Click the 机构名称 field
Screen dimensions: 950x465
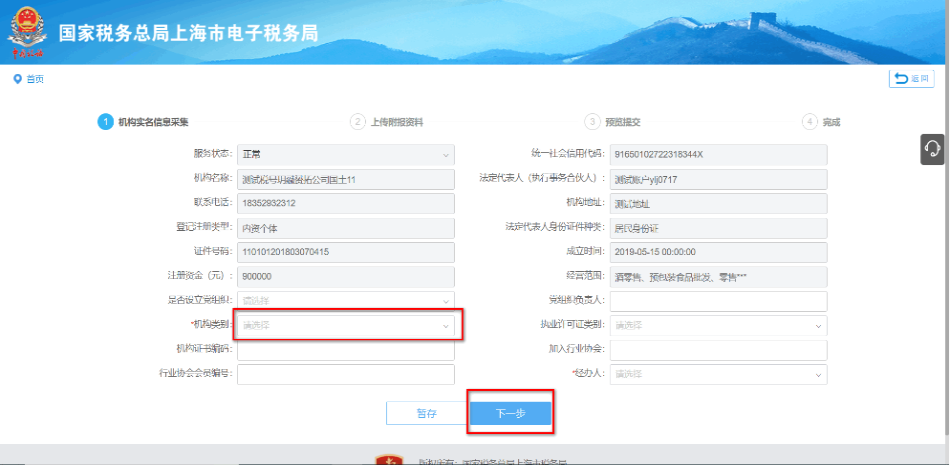(x=346, y=179)
